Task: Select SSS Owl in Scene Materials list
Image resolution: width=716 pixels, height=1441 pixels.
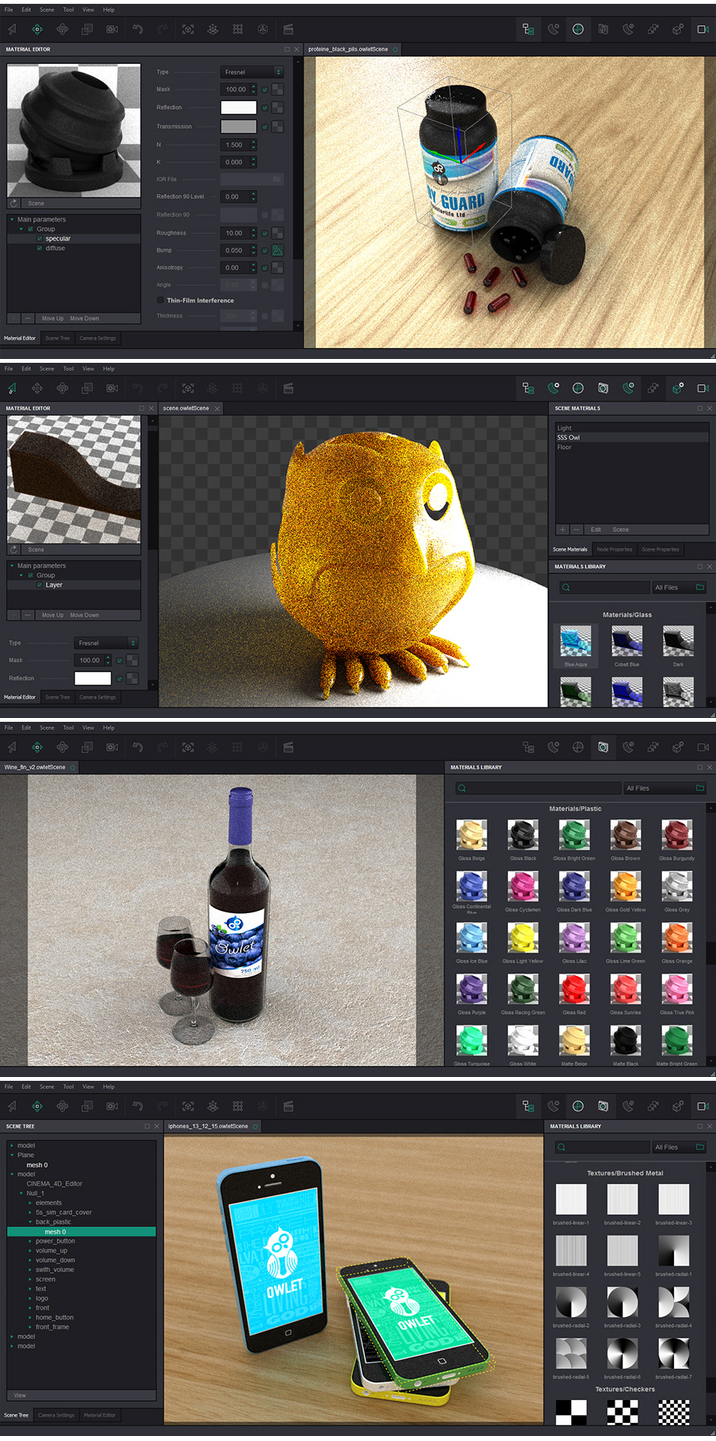Action: (568, 438)
